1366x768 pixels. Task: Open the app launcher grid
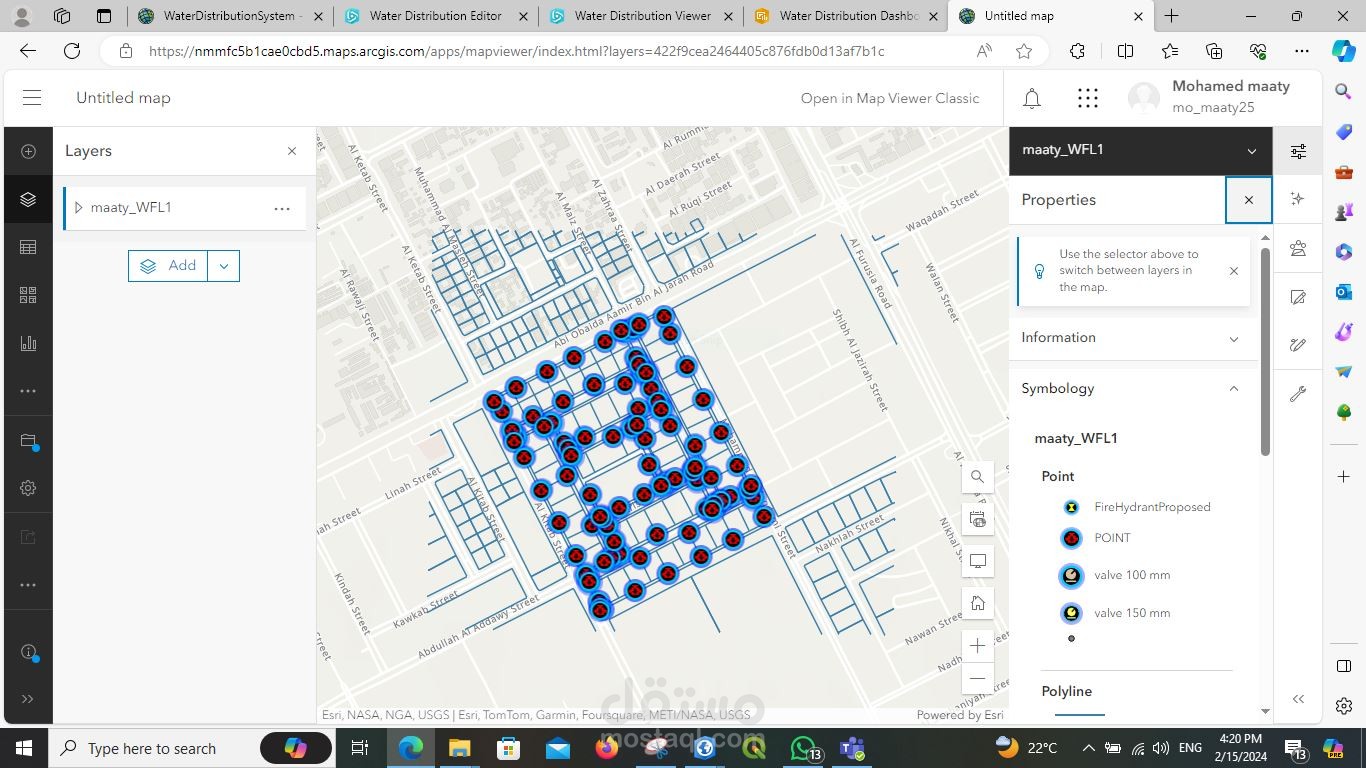[x=1088, y=98]
